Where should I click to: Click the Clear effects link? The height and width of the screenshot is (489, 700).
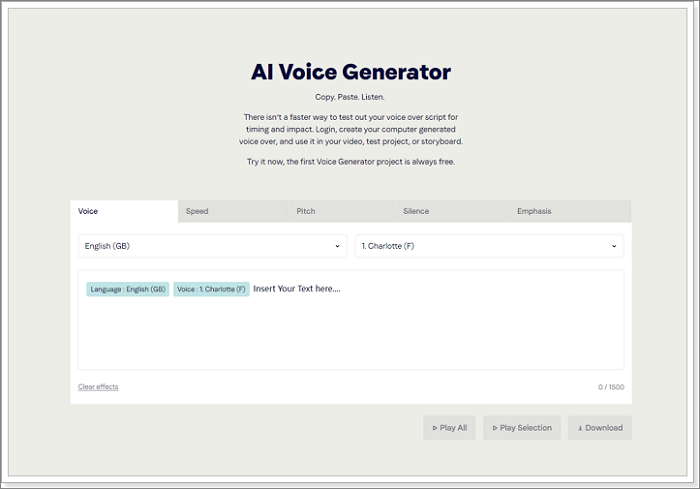pyautogui.click(x=98, y=387)
